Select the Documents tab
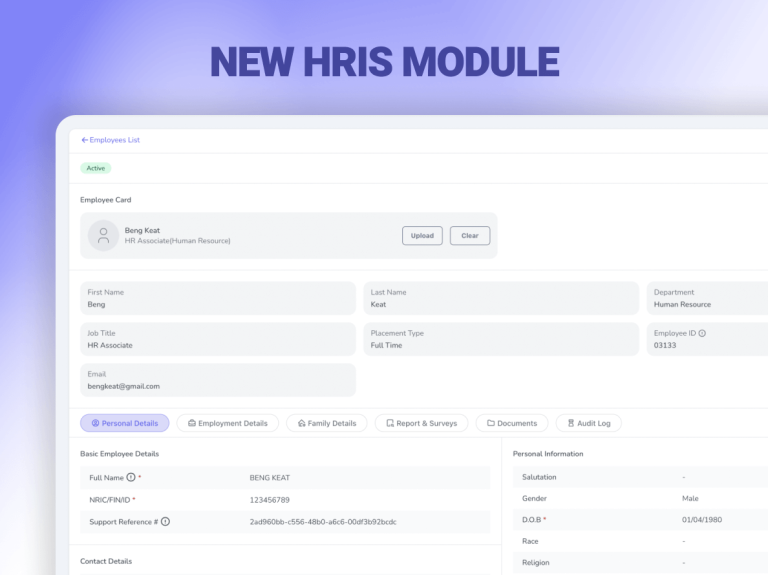This screenshot has width=768, height=575. (512, 423)
